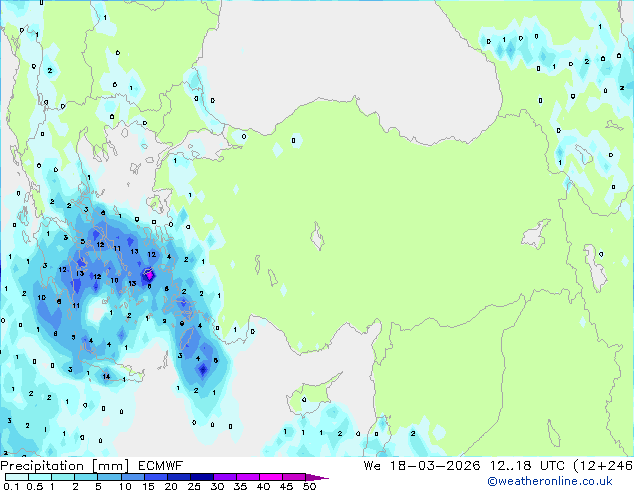
Task: Click the magenta swatch between 40 and 45
Action: click(271, 477)
